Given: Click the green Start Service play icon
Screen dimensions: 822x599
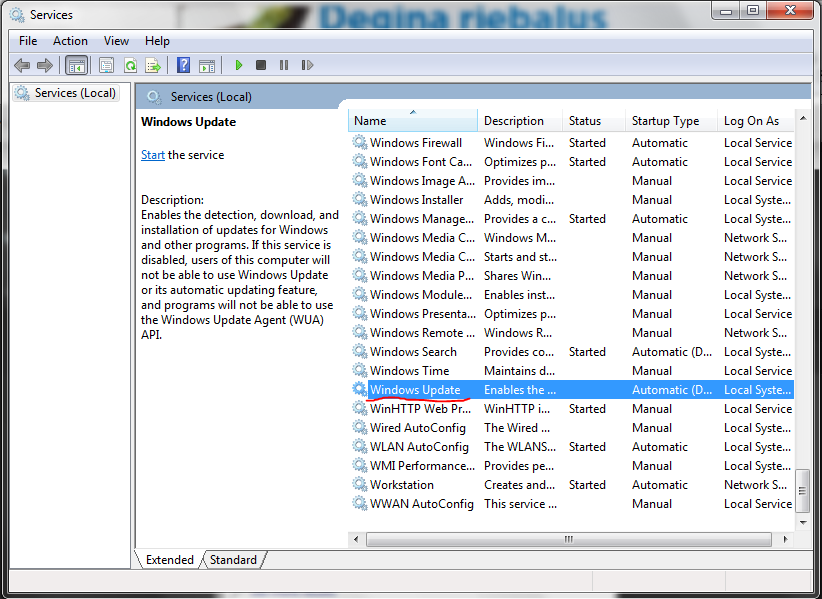Looking at the screenshot, I should (x=239, y=65).
